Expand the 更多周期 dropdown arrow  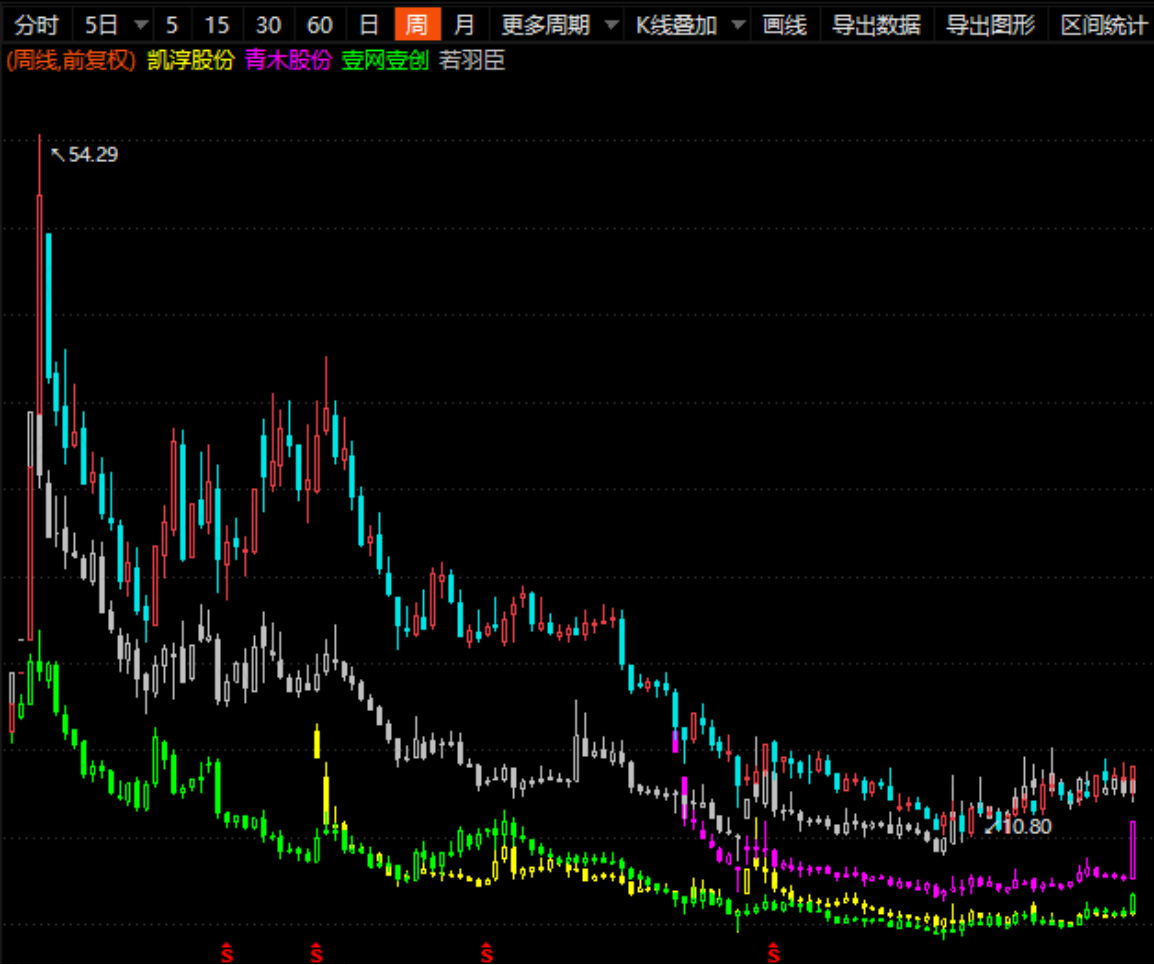pyautogui.click(x=611, y=25)
